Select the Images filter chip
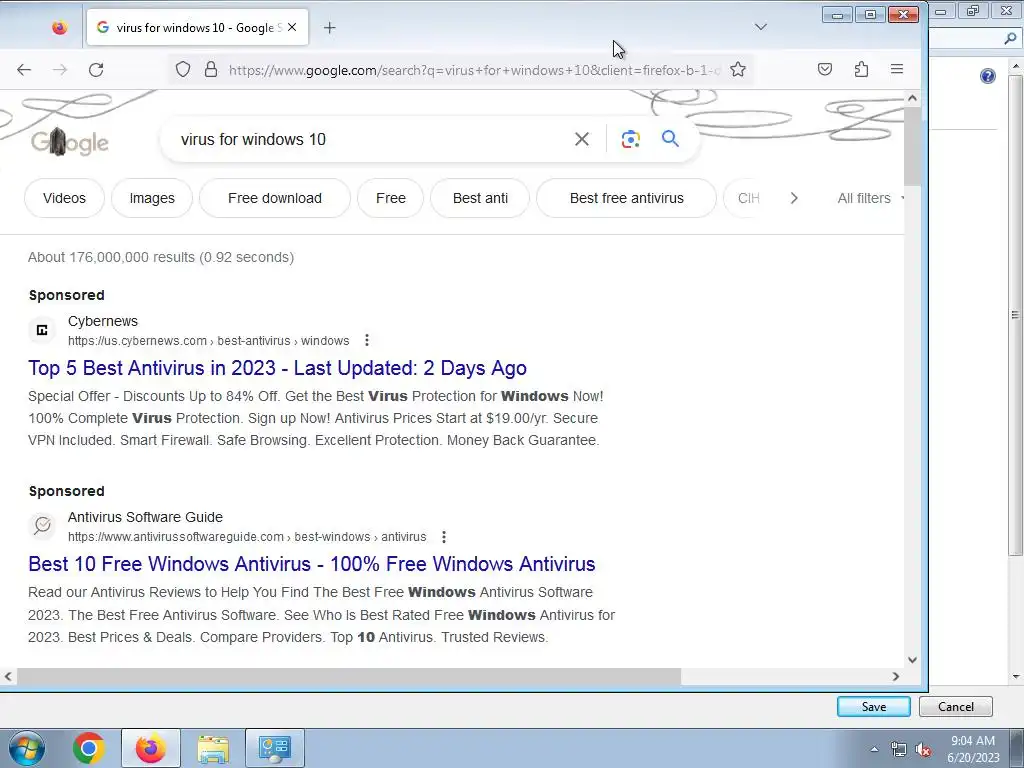 (152, 198)
